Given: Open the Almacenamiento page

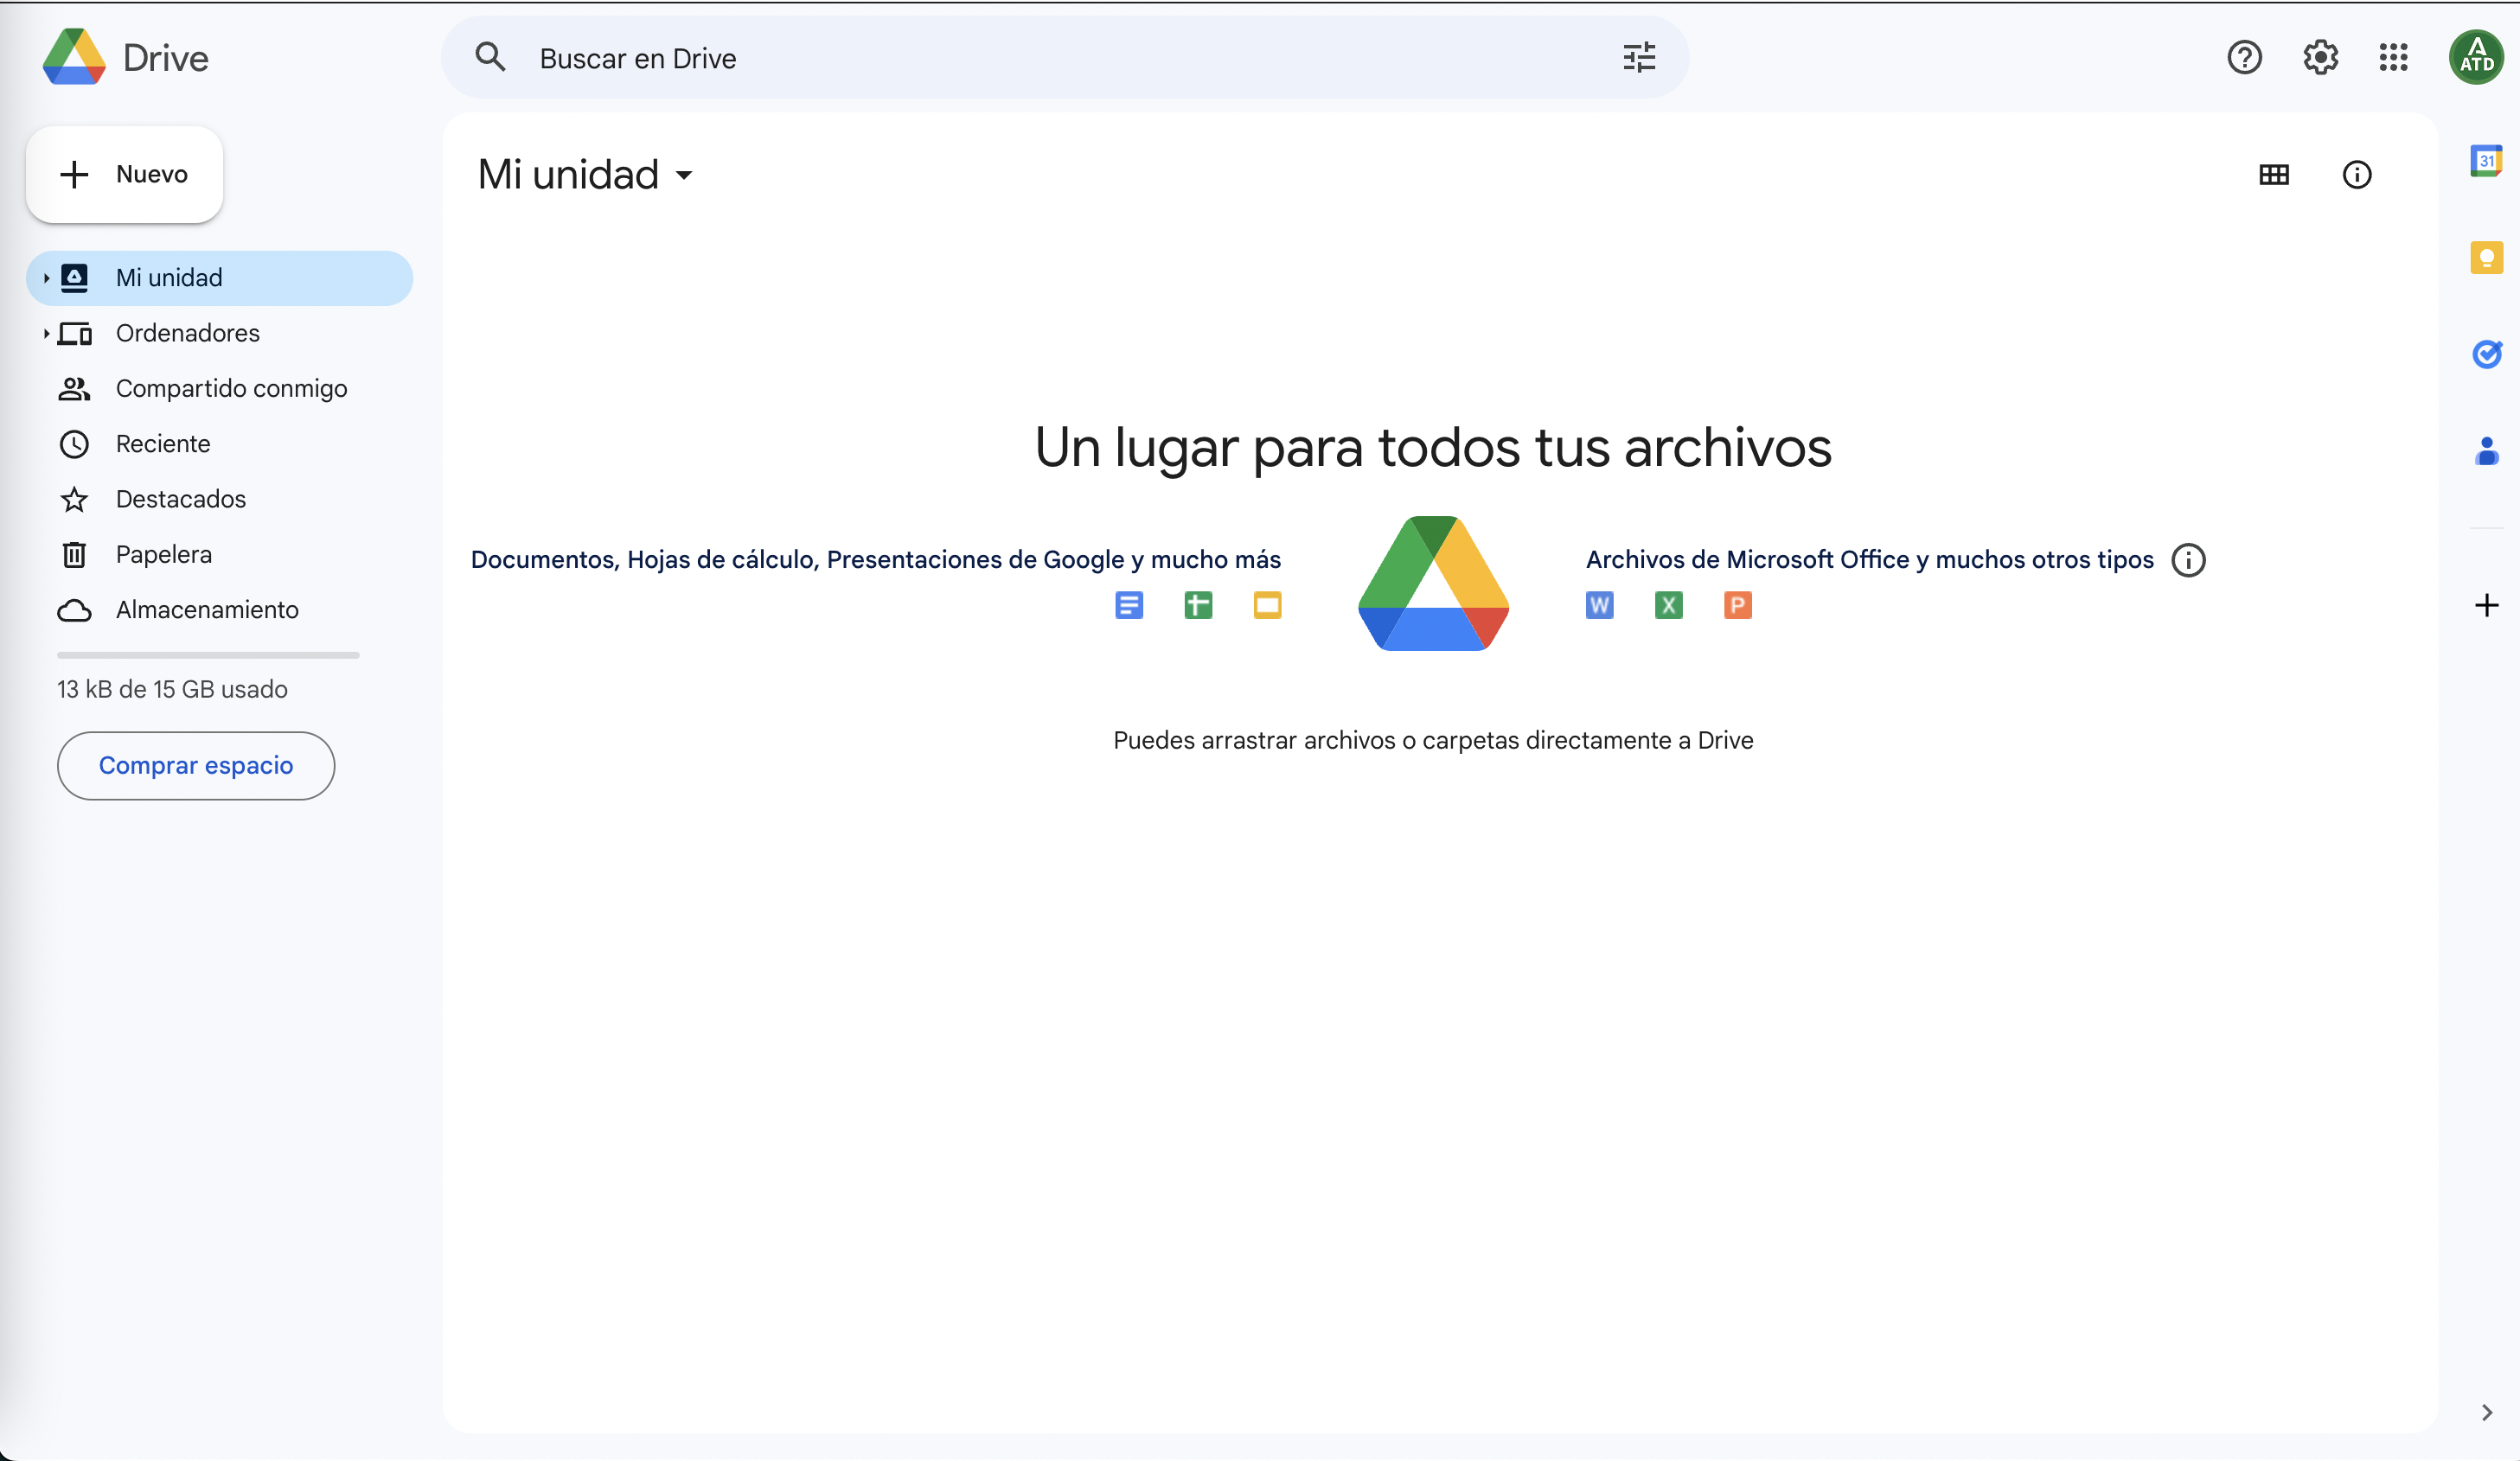Looking at the screenshot, I should point(219,610).
